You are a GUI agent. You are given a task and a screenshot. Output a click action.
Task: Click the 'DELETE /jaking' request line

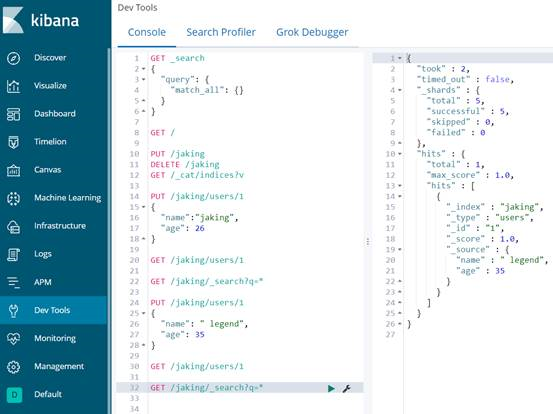(x=185, y=165)
